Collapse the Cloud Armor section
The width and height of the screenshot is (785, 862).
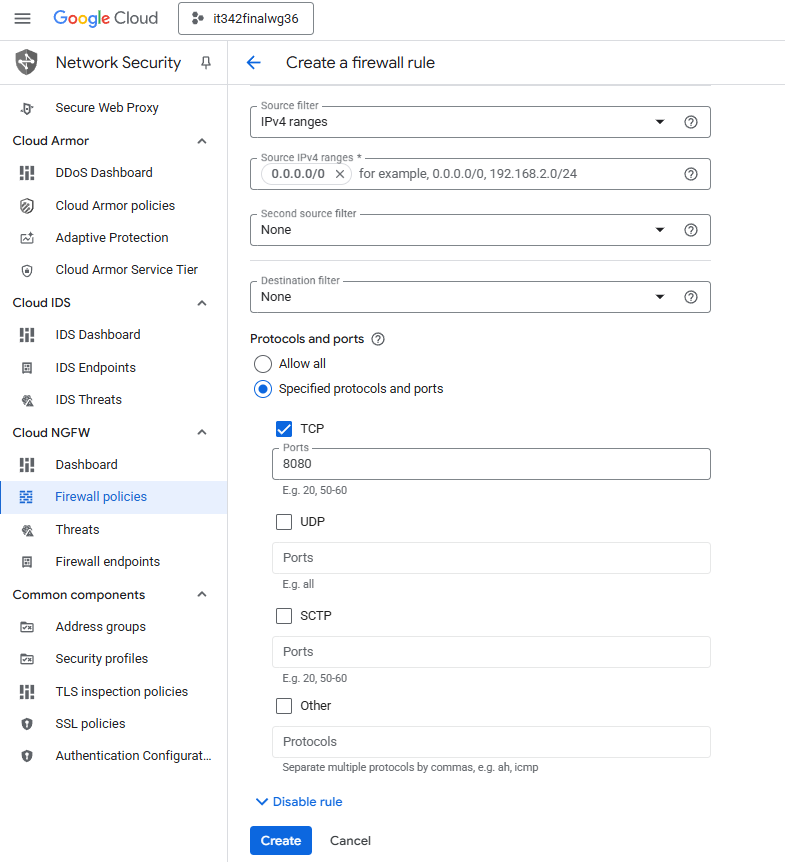point(202,141)
